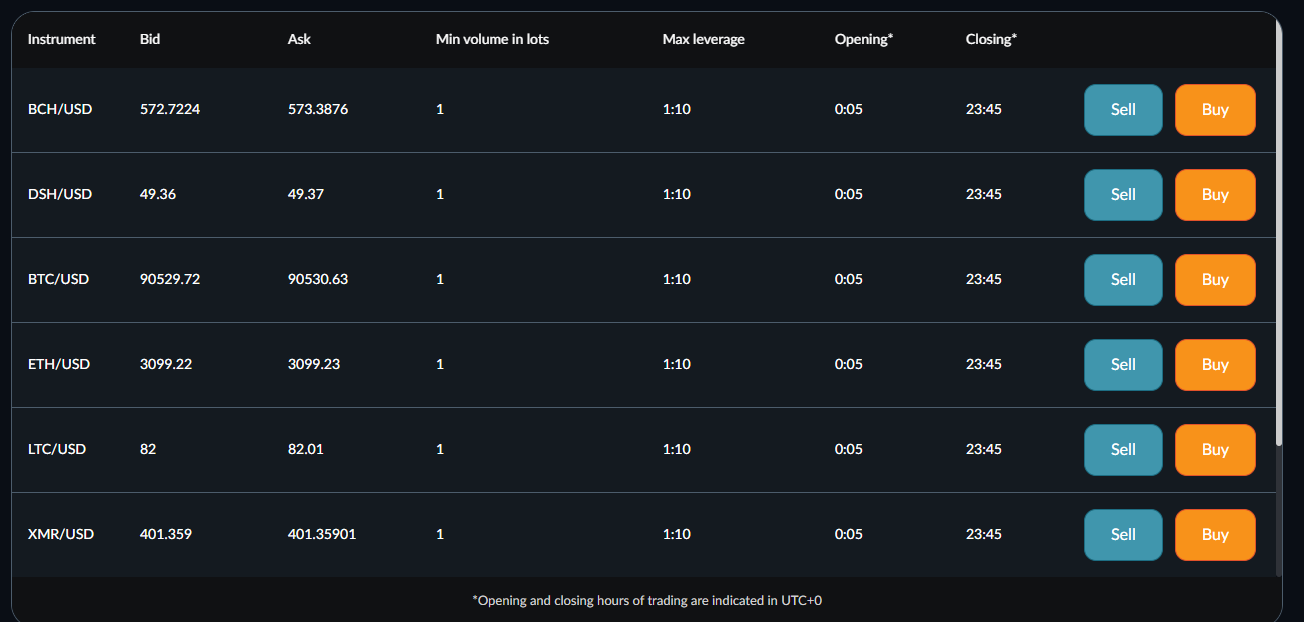Hit Sell for LTC/USD
Screen dimensions: 1304x622
point(1122,450)
